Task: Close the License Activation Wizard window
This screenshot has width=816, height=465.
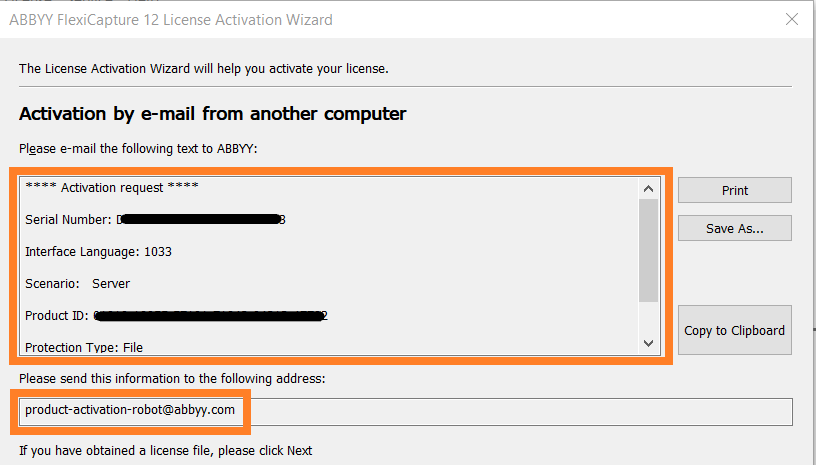Action: pyautogui.click(x=792, y=19)
